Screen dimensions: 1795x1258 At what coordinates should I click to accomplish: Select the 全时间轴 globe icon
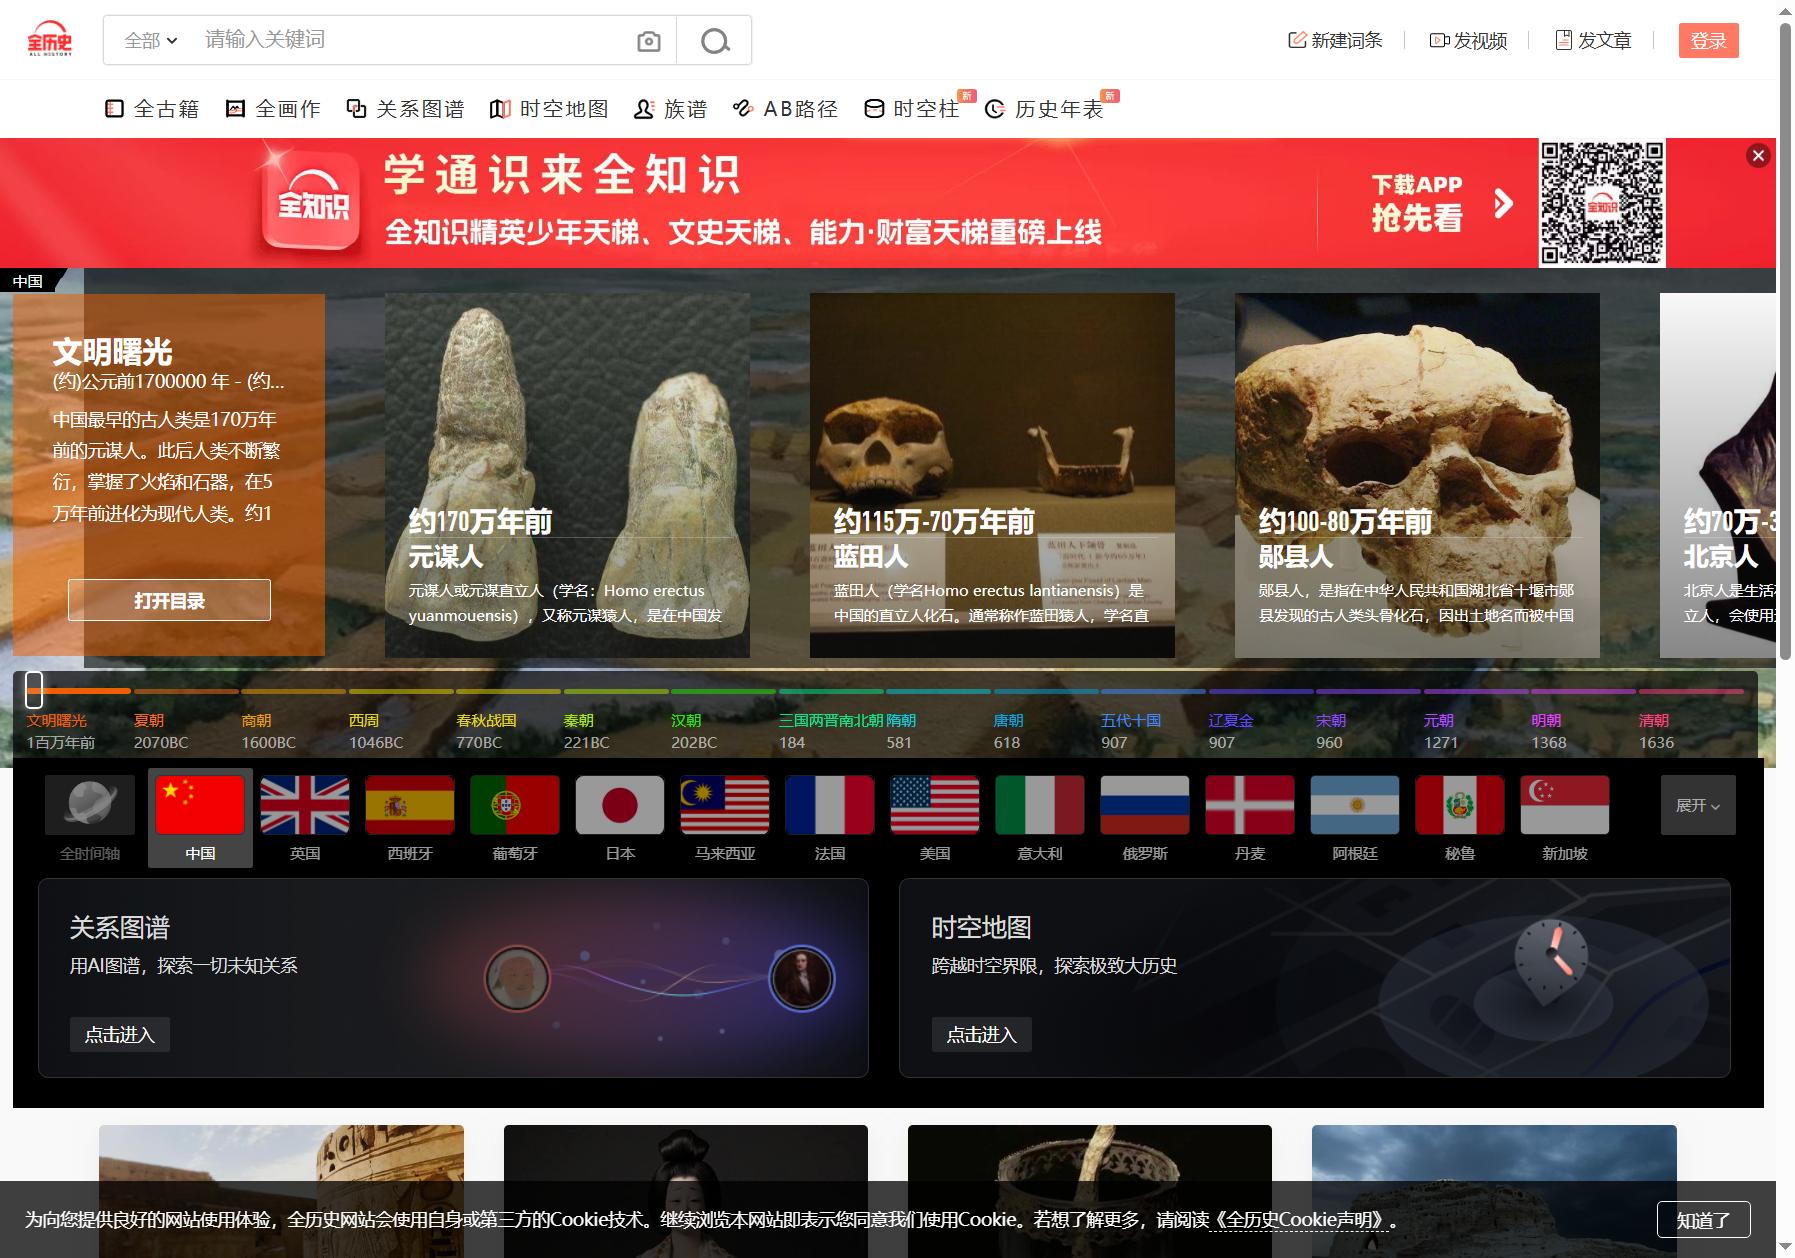point(90,804)
